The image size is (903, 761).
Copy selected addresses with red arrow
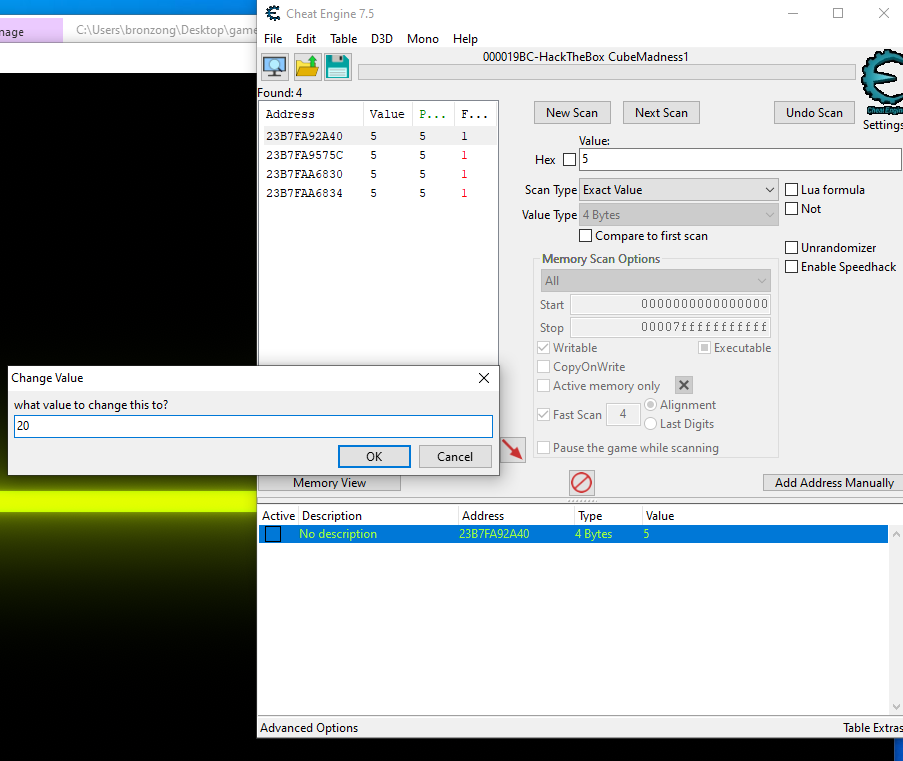[x=512, y=449]
